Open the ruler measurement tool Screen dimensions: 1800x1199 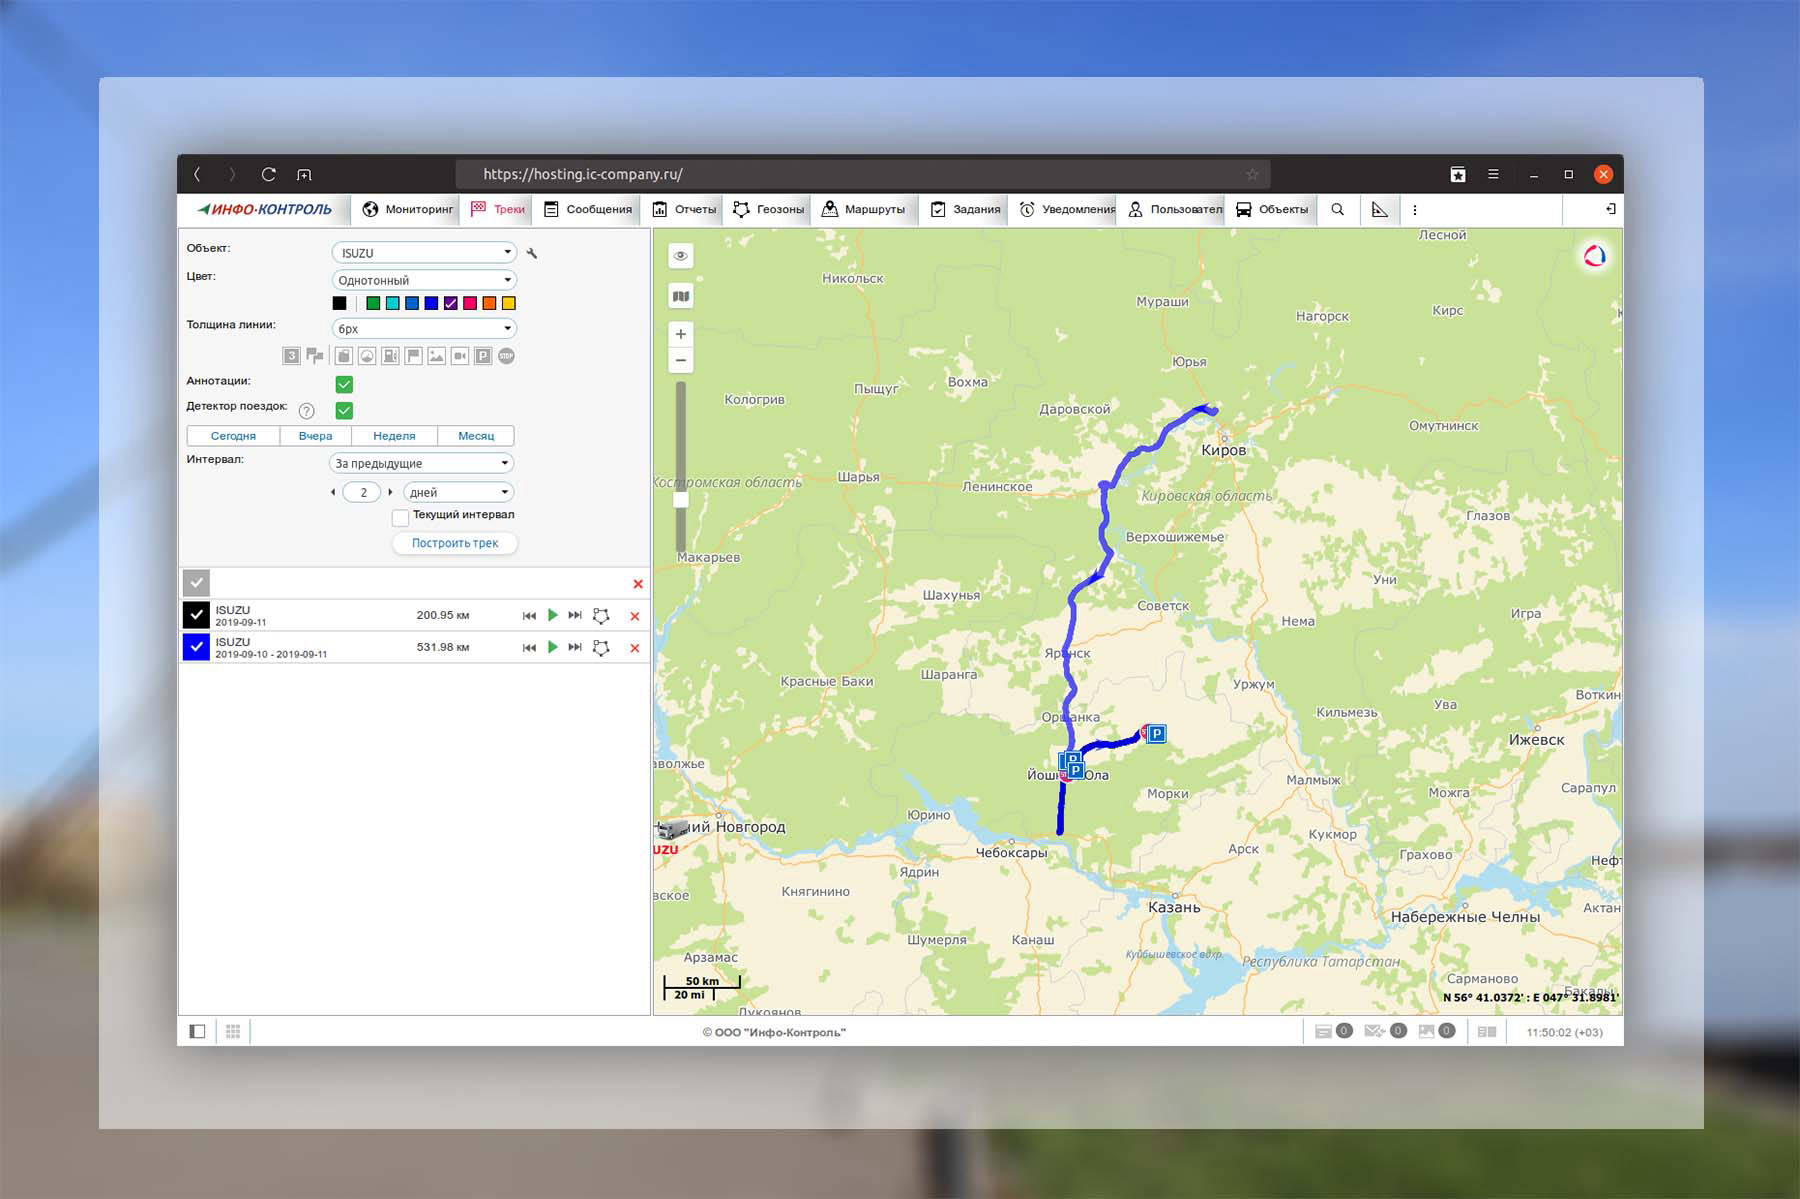(x=1379, y=209)
